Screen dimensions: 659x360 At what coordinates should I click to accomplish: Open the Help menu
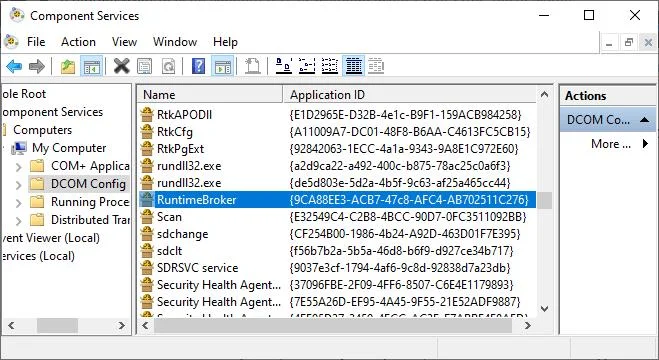pyautogui.click(x=225, y=42)
